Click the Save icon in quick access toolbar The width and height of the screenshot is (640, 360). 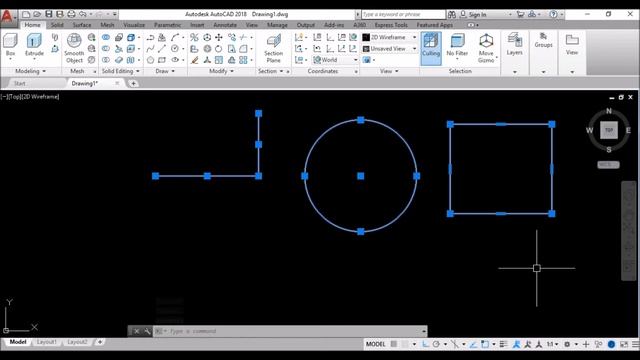tap(49, 14)
